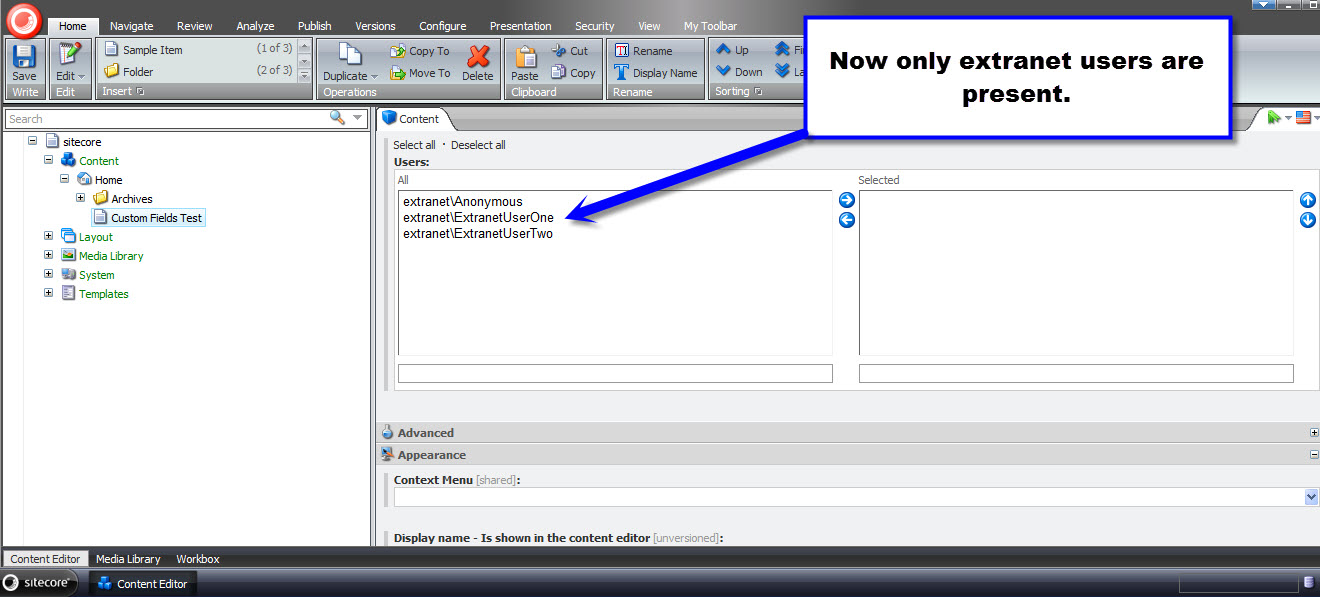Click the Paste clipboard icon
1320x597 pixels.
point(525,60)
